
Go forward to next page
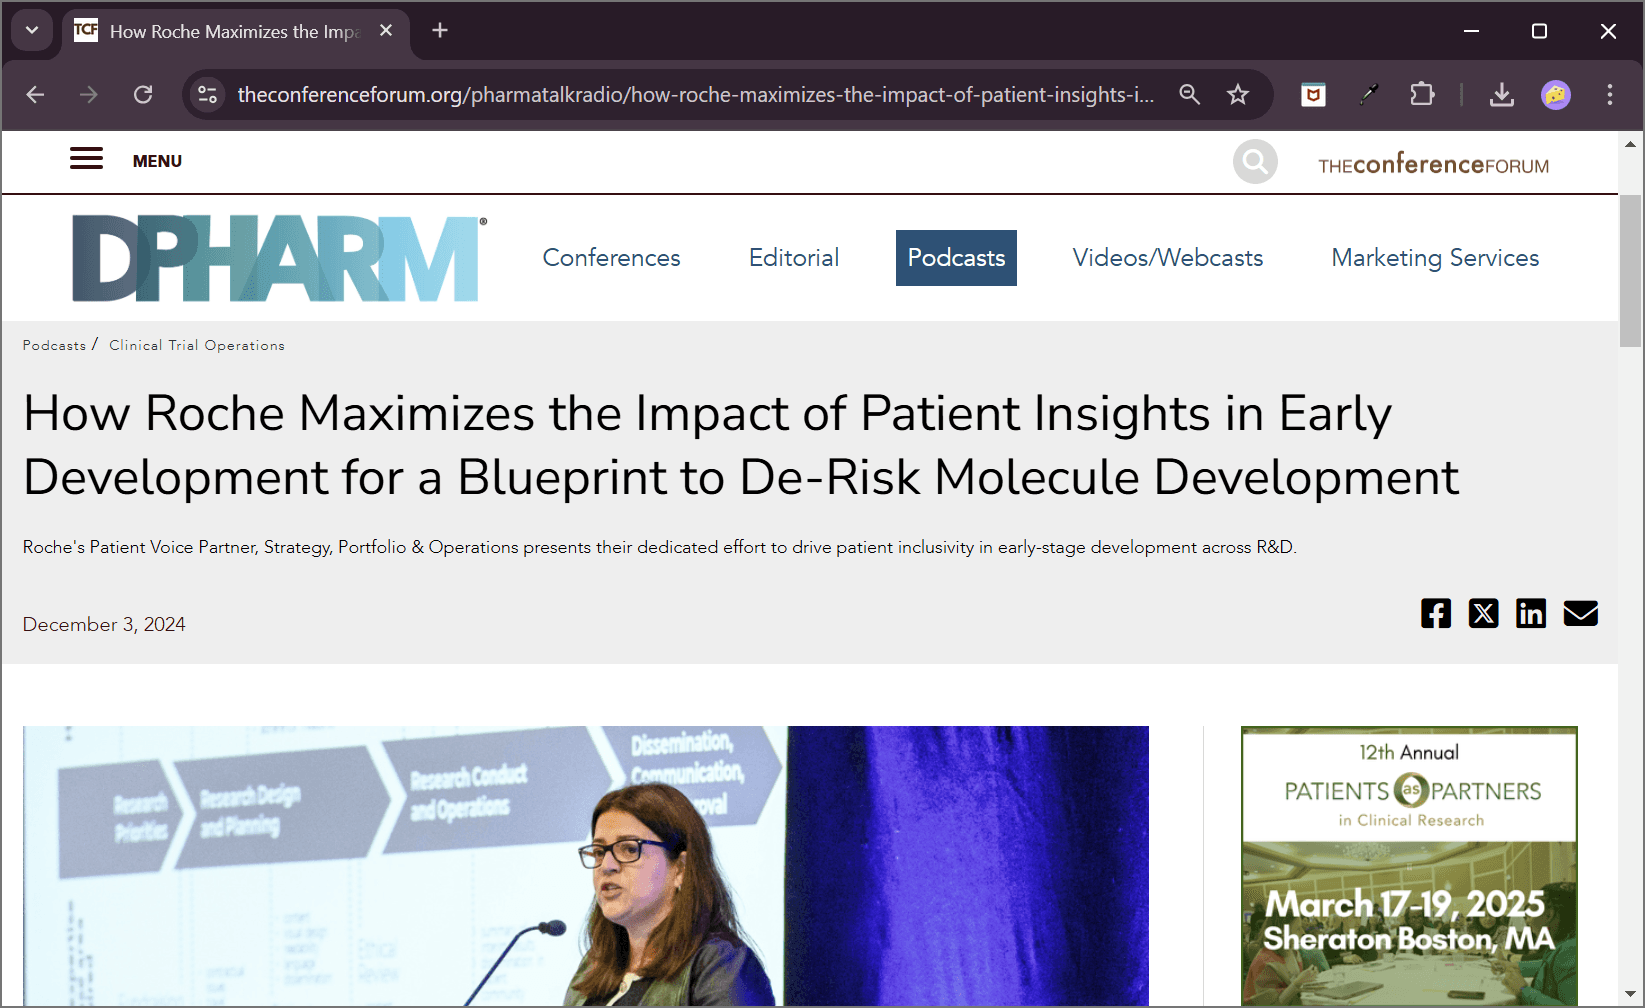pos(89,95)
